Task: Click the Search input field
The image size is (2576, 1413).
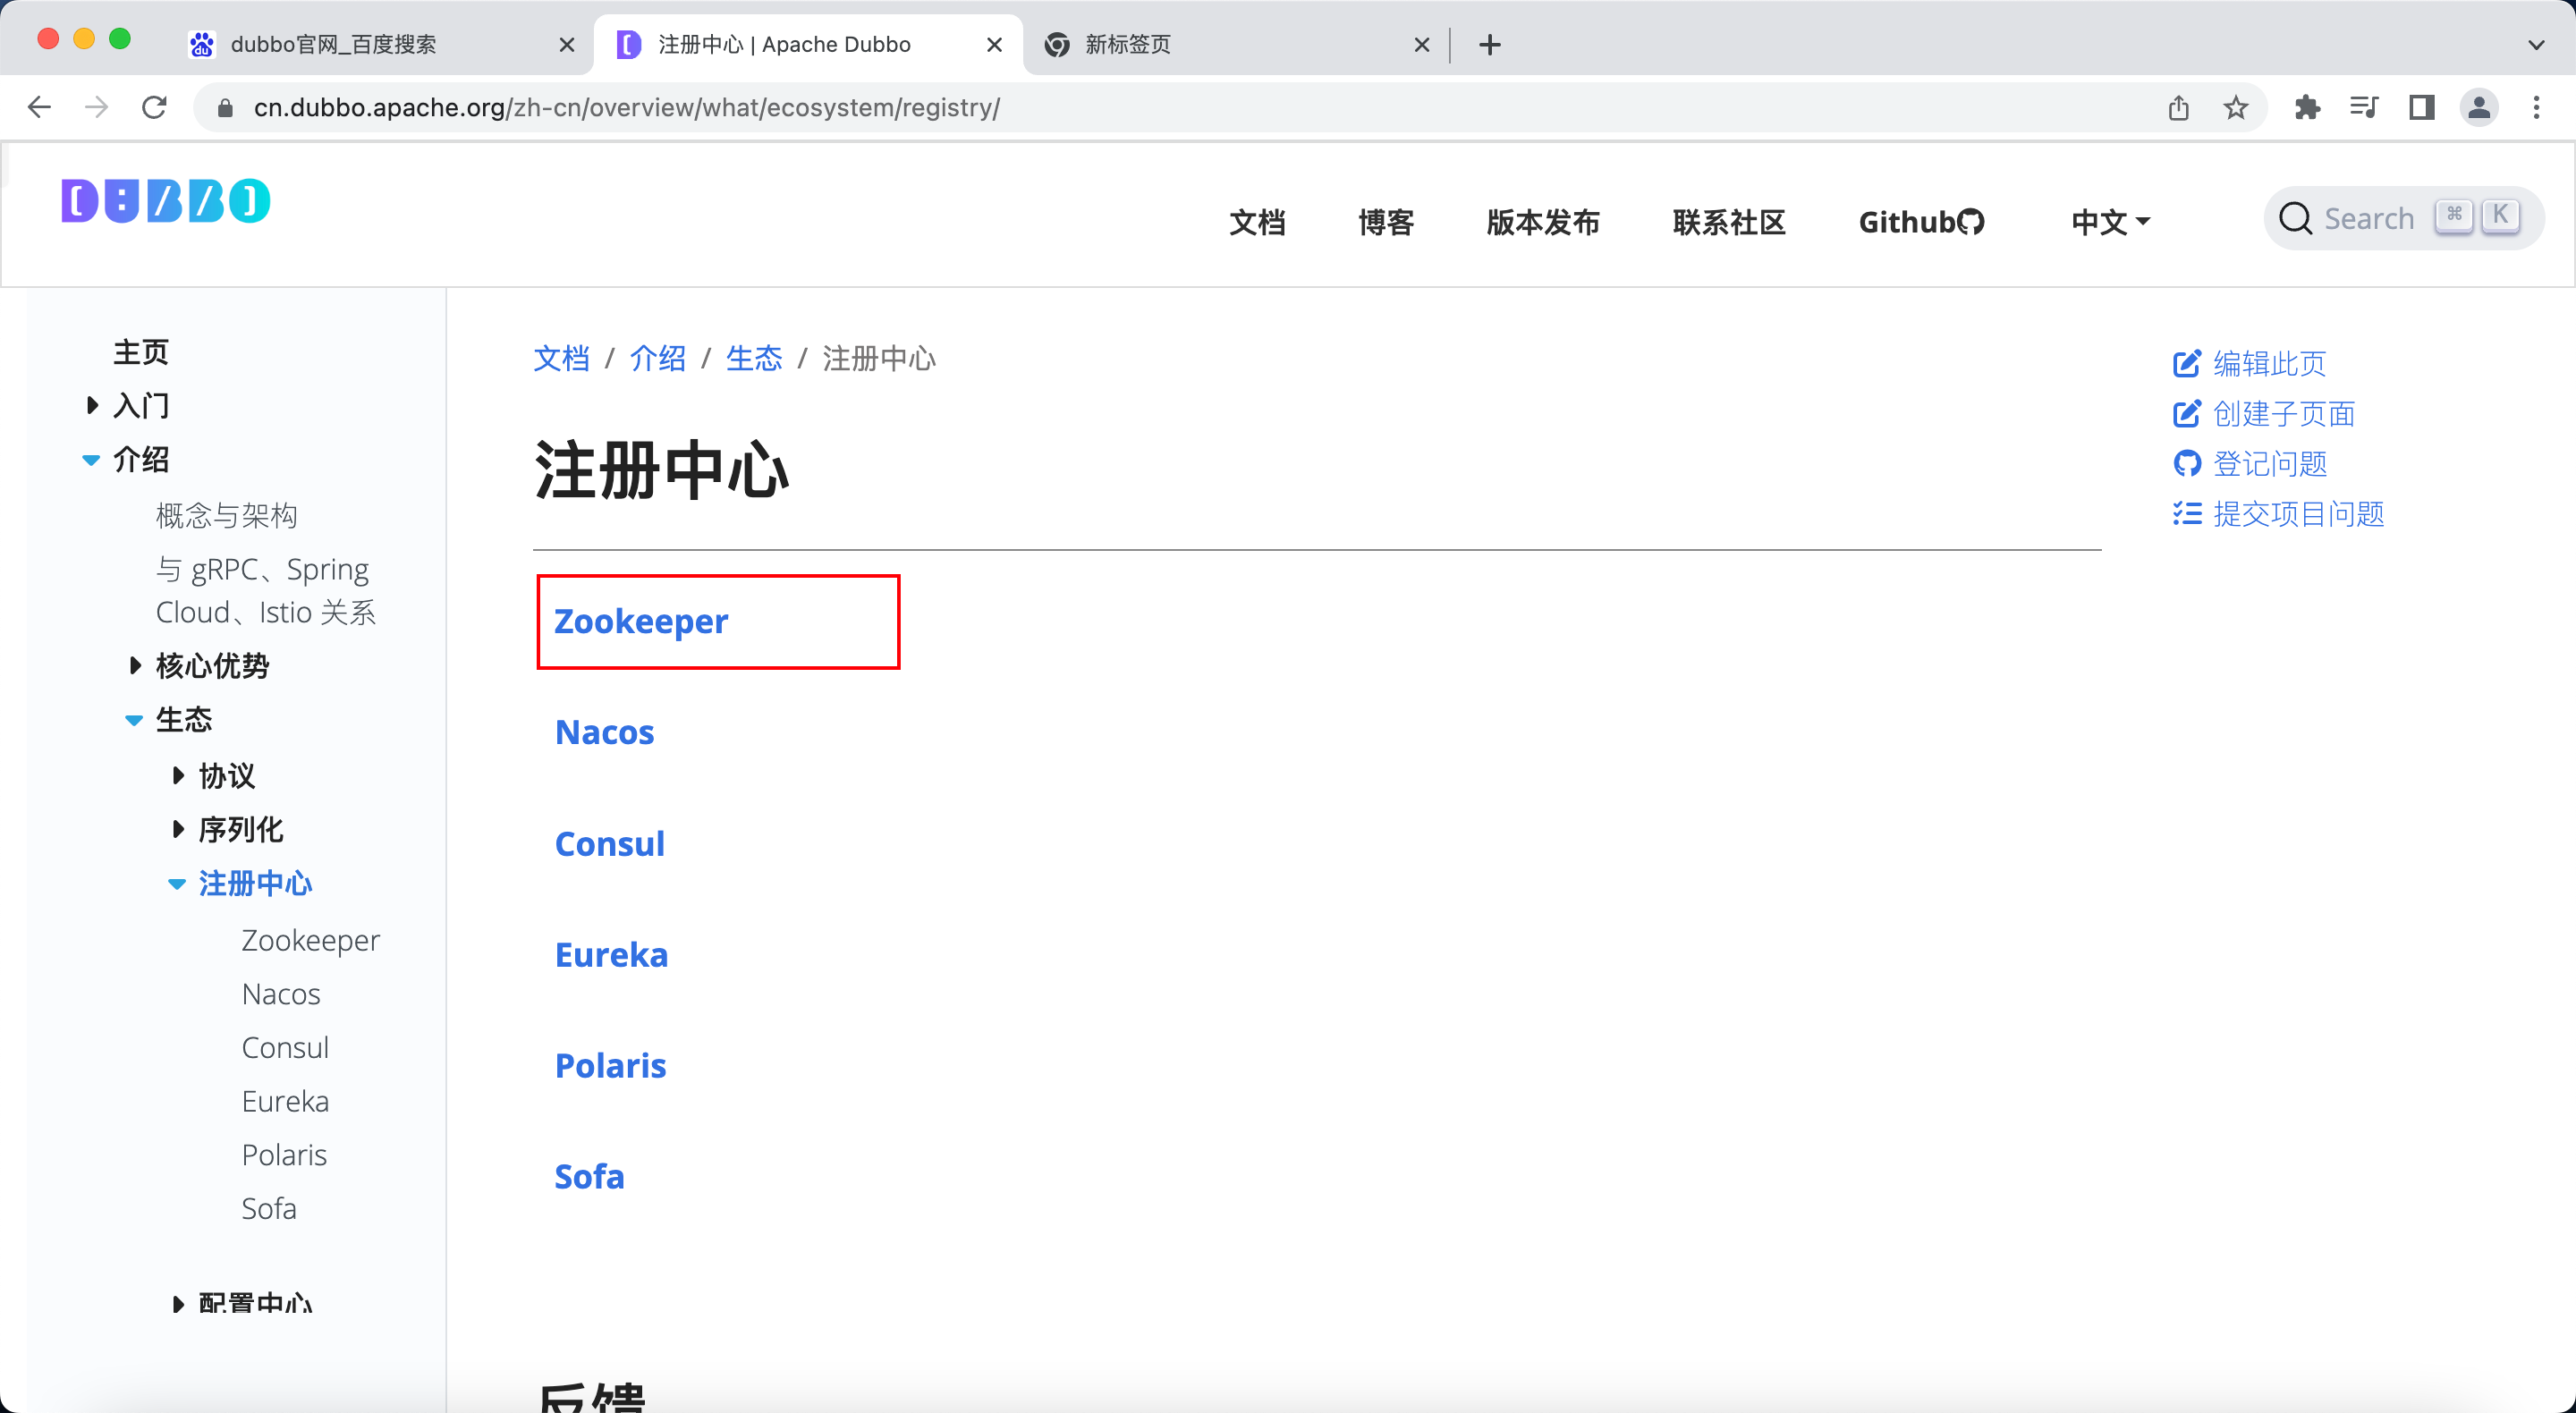Action: 2403,218
